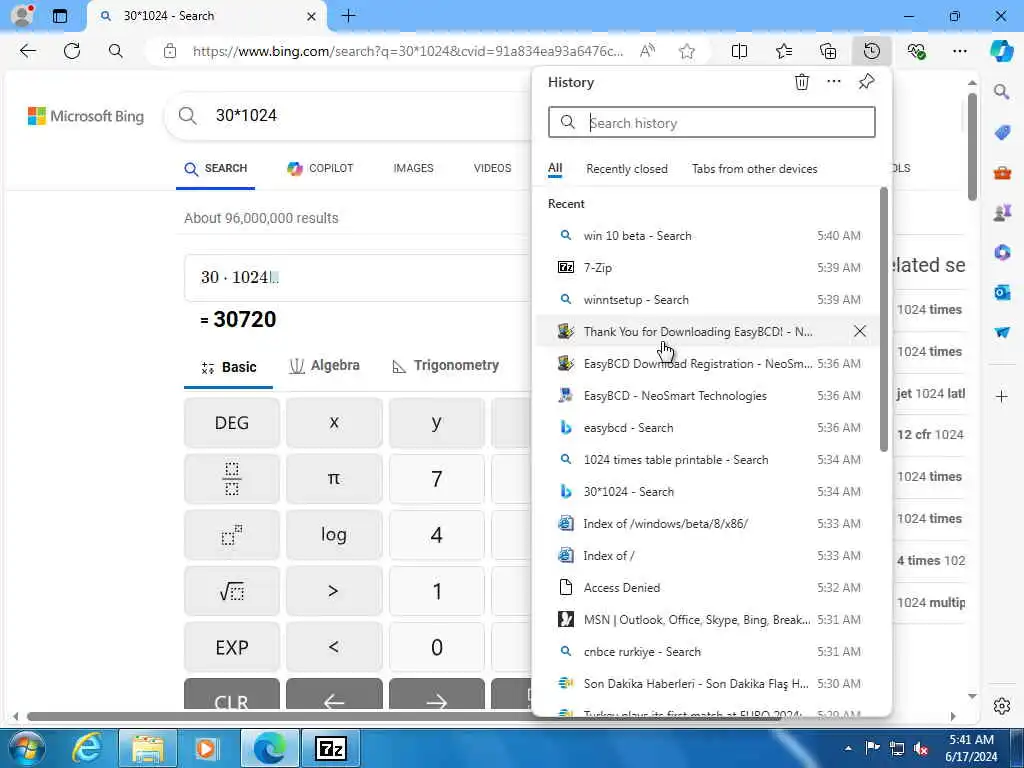Open cnbce rurkiye - Search entry

coord(709,652)
